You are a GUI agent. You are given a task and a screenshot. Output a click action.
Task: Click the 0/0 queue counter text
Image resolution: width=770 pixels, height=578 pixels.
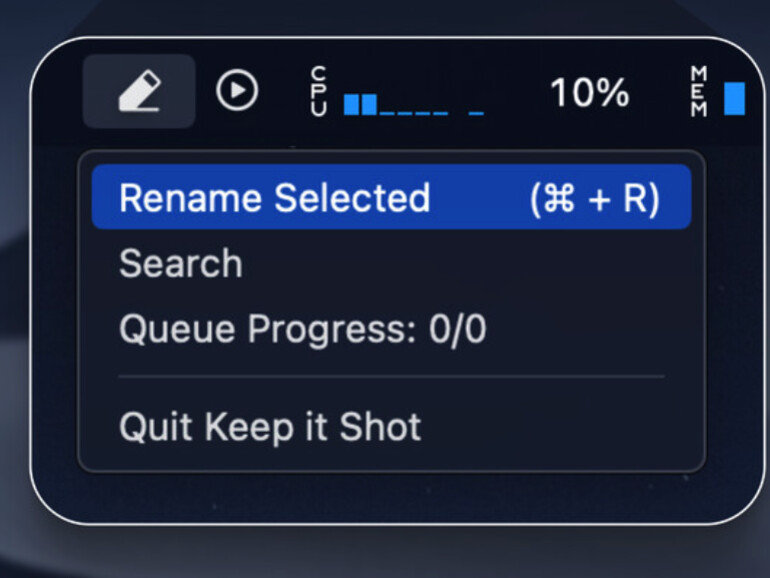(x=457, y=329)
